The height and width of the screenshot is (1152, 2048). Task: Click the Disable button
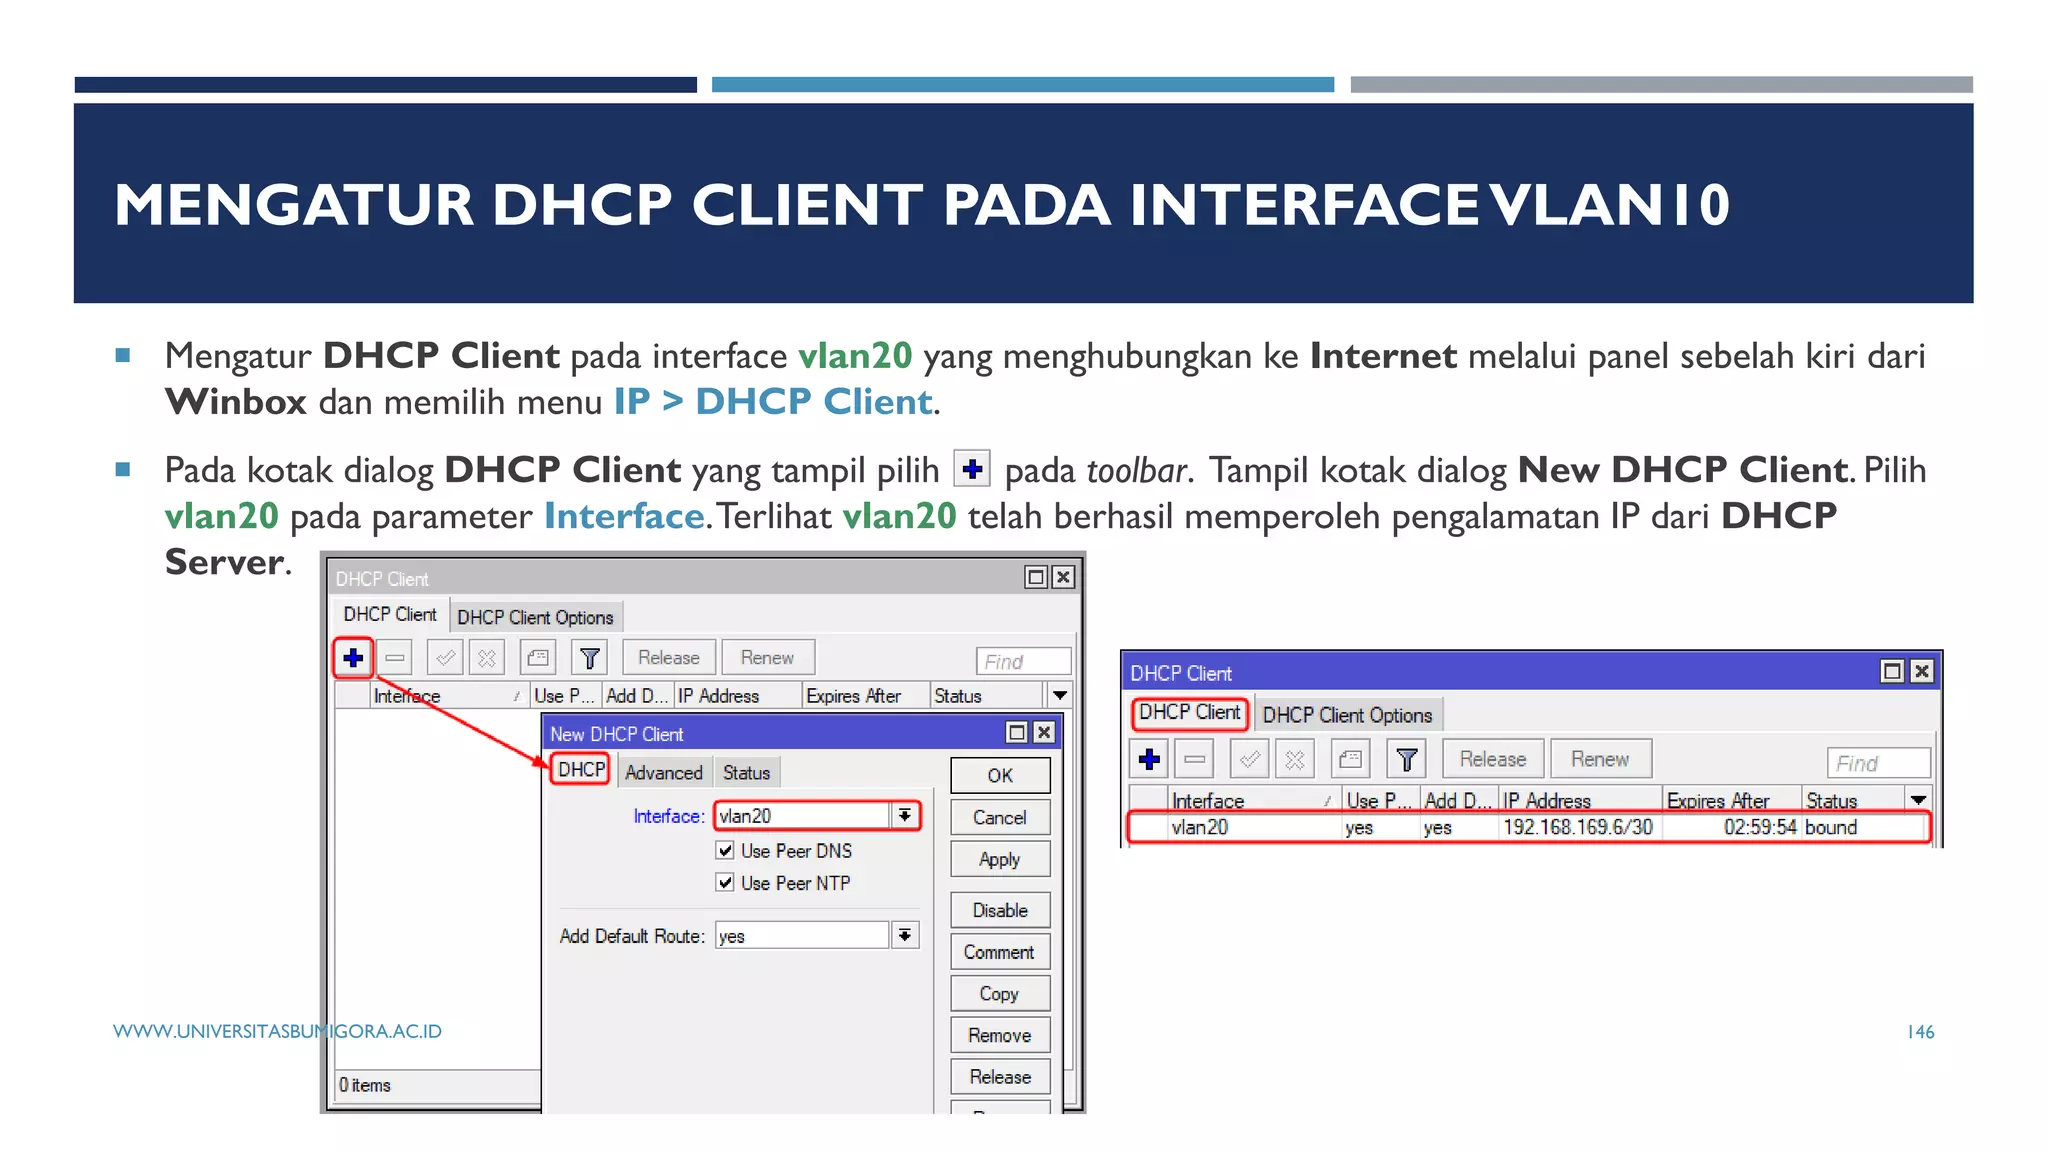coord(1000,911)
